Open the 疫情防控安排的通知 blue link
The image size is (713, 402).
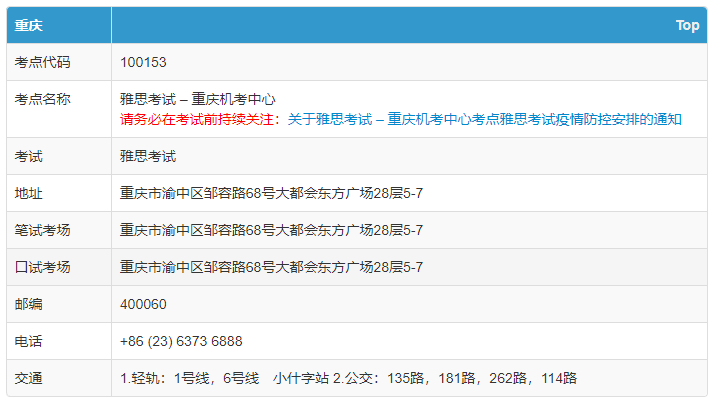click(x=484, y=120)
